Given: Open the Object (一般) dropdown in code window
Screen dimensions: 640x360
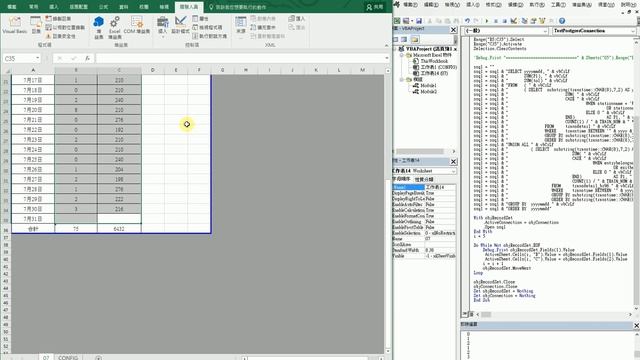Looking at the screenshot, I should pyautogui.click(x=545, y=31).
